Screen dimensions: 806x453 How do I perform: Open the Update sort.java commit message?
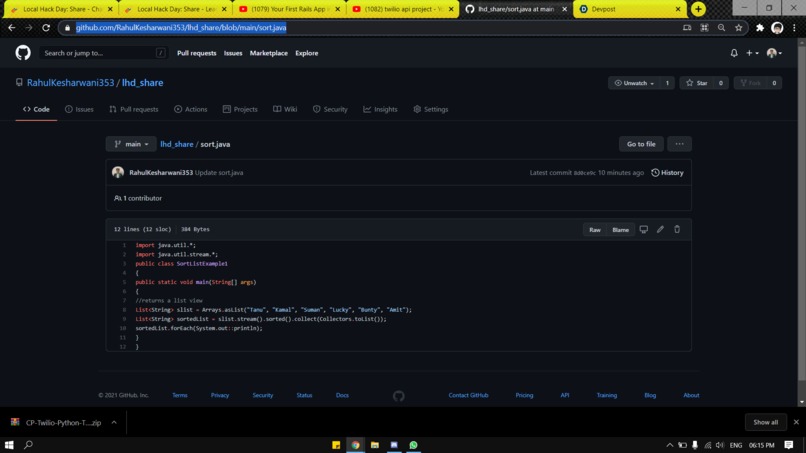219,173
